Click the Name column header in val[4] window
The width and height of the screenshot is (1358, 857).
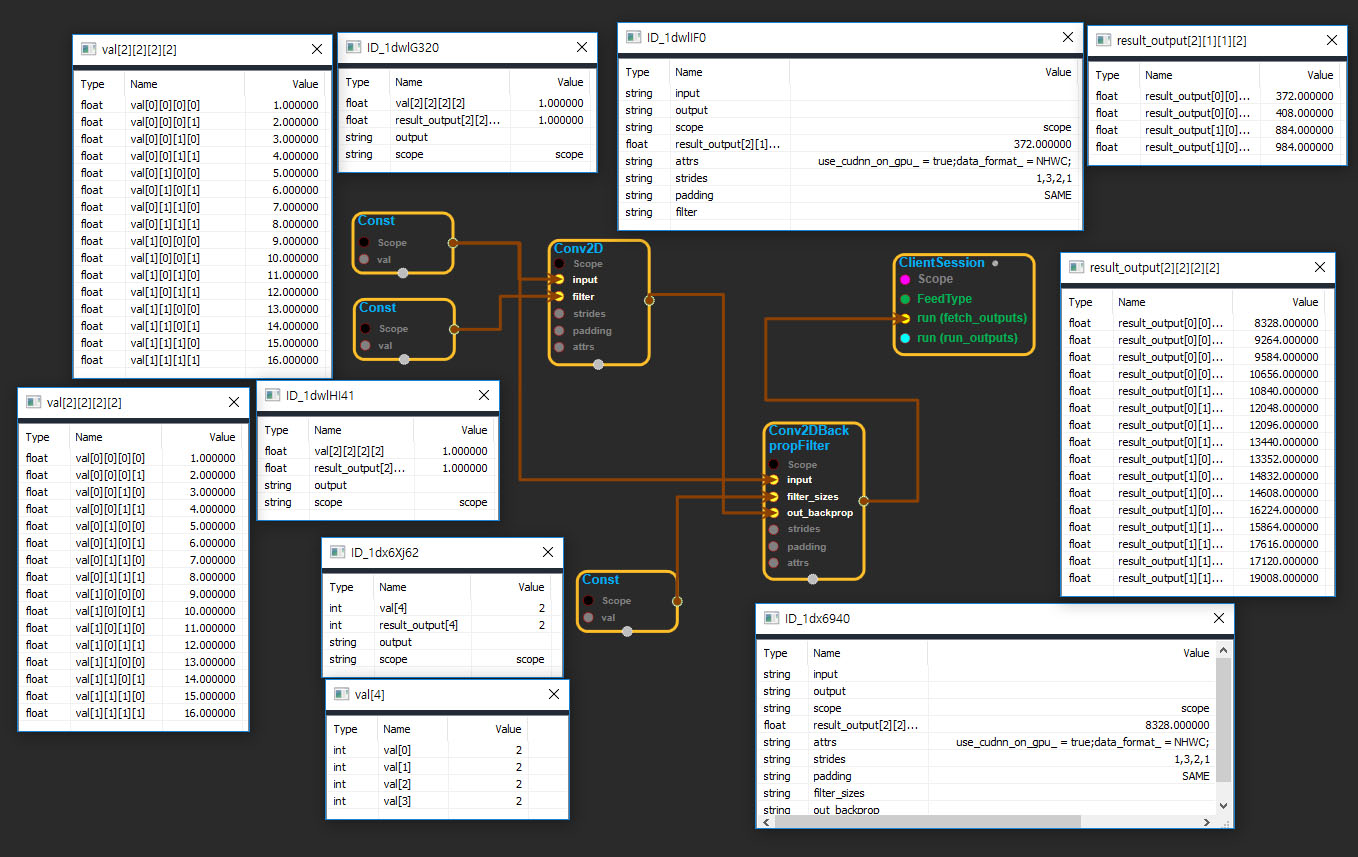coord(396,729)
